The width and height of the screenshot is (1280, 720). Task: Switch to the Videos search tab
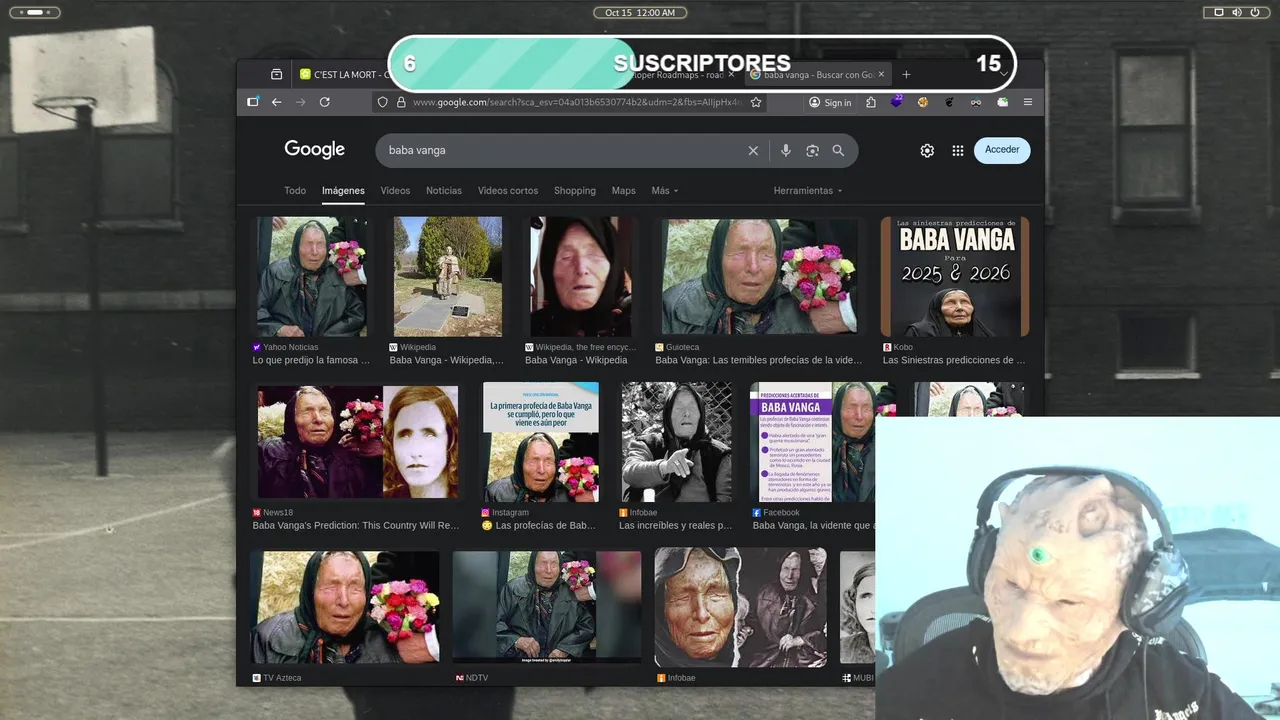(x=395, y=190)
